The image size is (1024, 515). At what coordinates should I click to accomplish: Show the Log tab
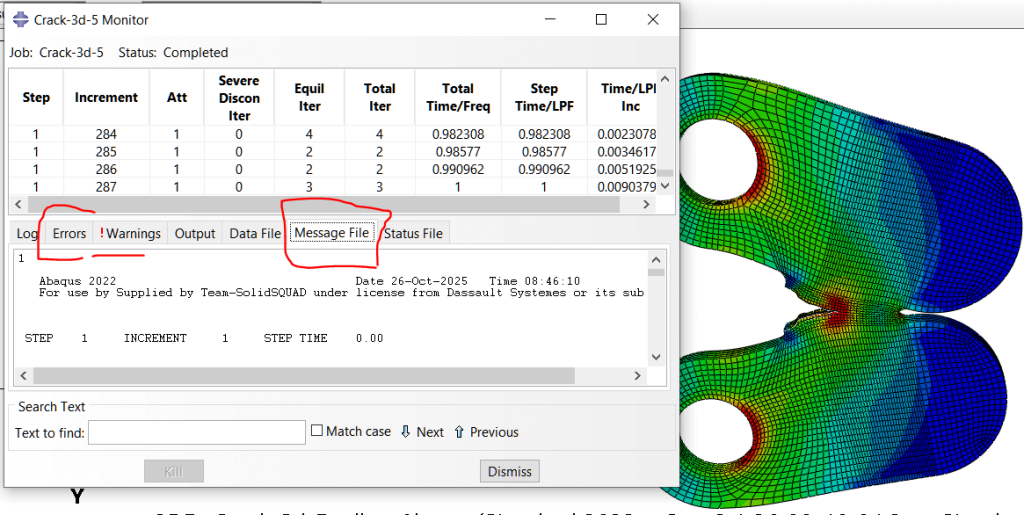pyautogui.click(x=27, y=233)
